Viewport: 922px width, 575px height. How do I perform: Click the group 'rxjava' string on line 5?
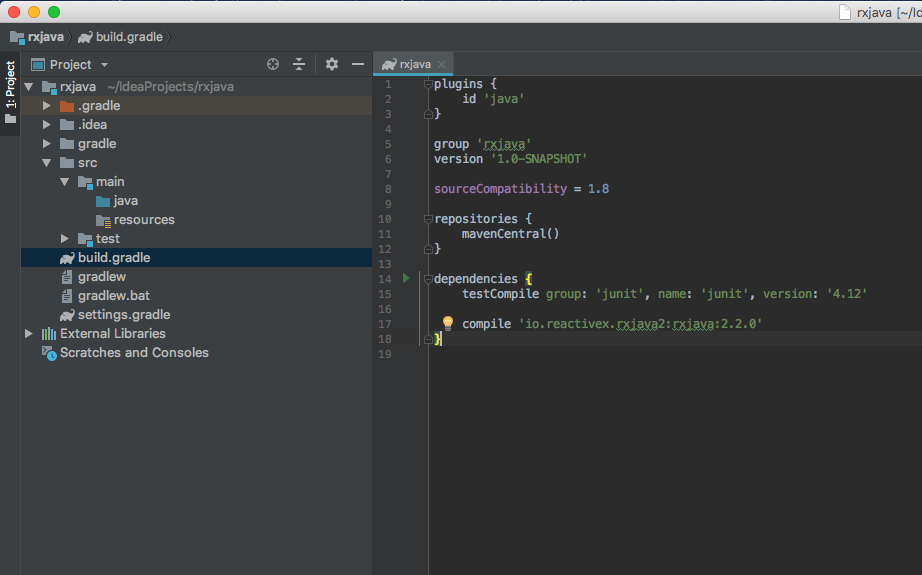[504, 144]
